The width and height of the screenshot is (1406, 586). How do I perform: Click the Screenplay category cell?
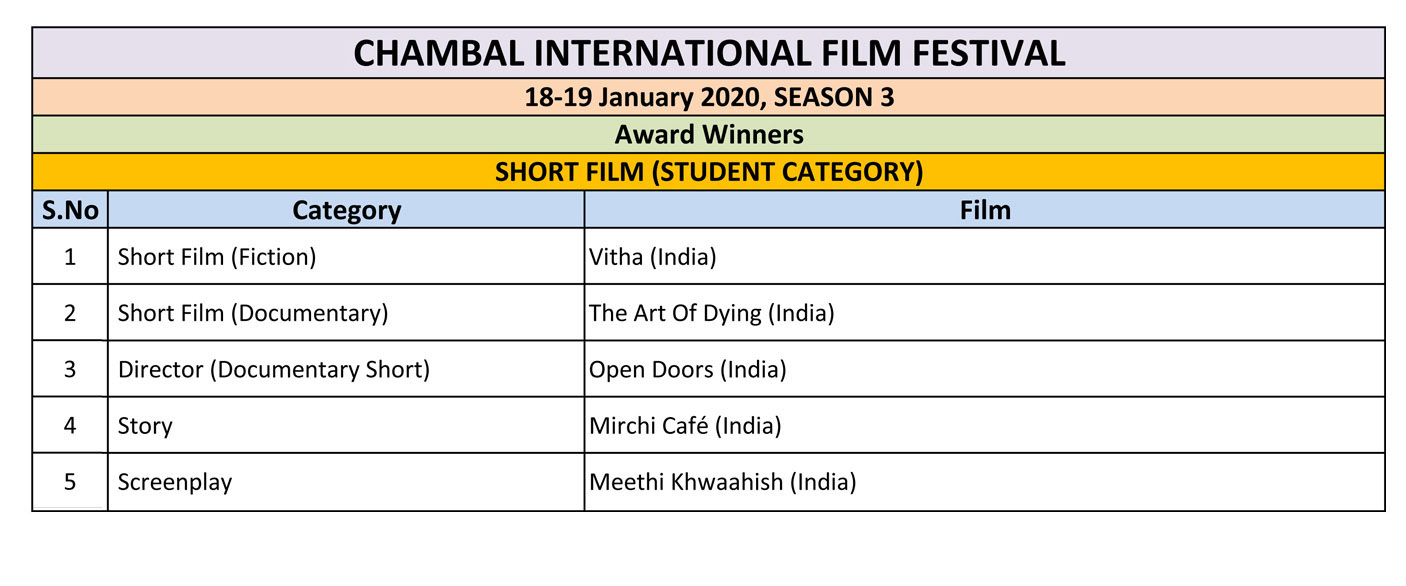tap(346, 482)
